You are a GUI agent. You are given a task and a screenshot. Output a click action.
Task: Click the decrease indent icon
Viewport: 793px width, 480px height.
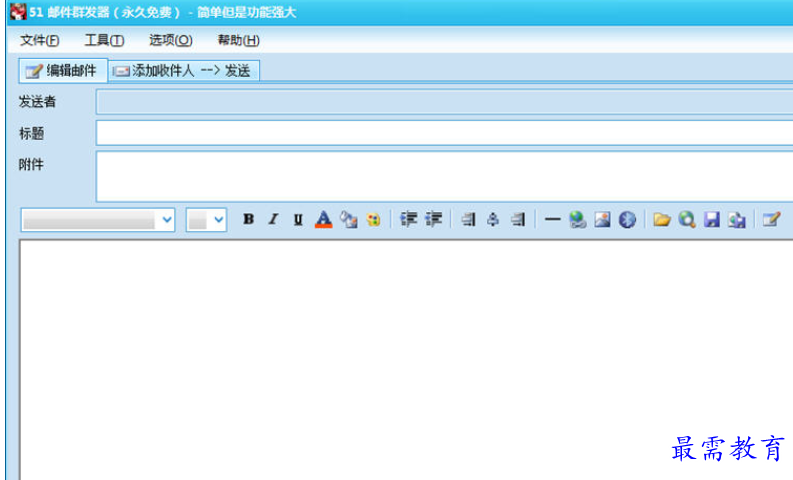(x=408, y=219)
